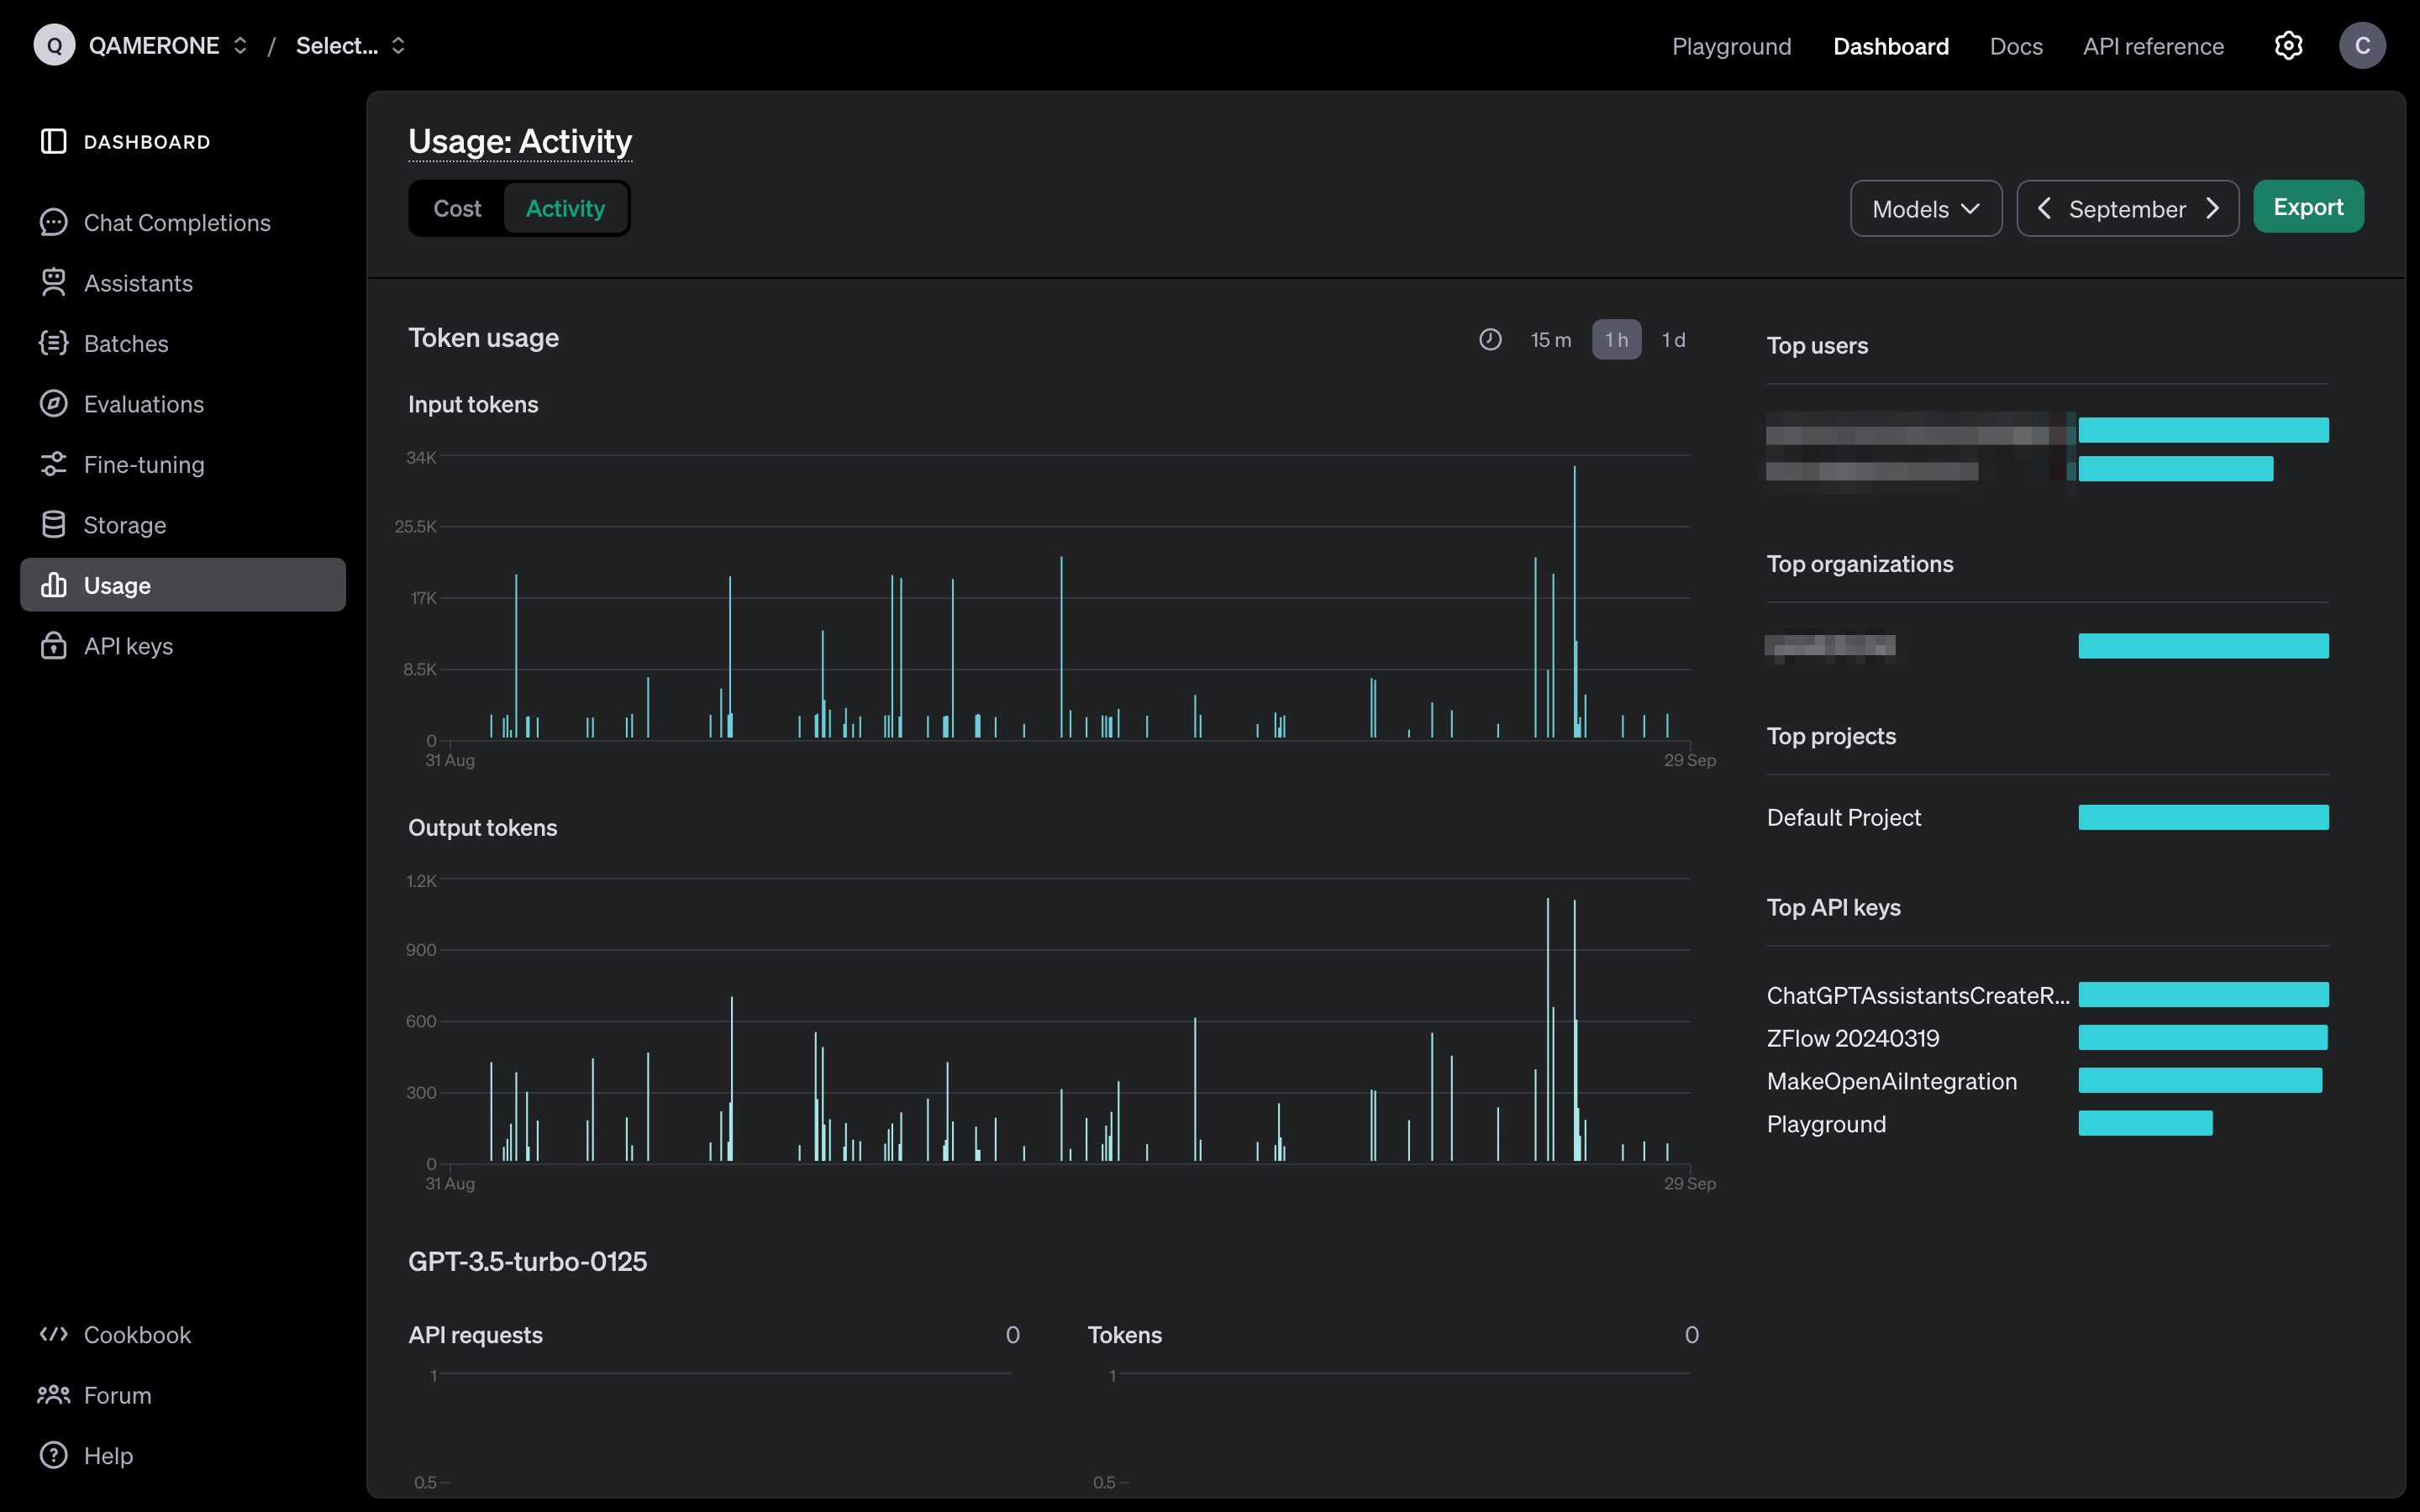Switch to the Cost view toggle

(x=457, y=208)
